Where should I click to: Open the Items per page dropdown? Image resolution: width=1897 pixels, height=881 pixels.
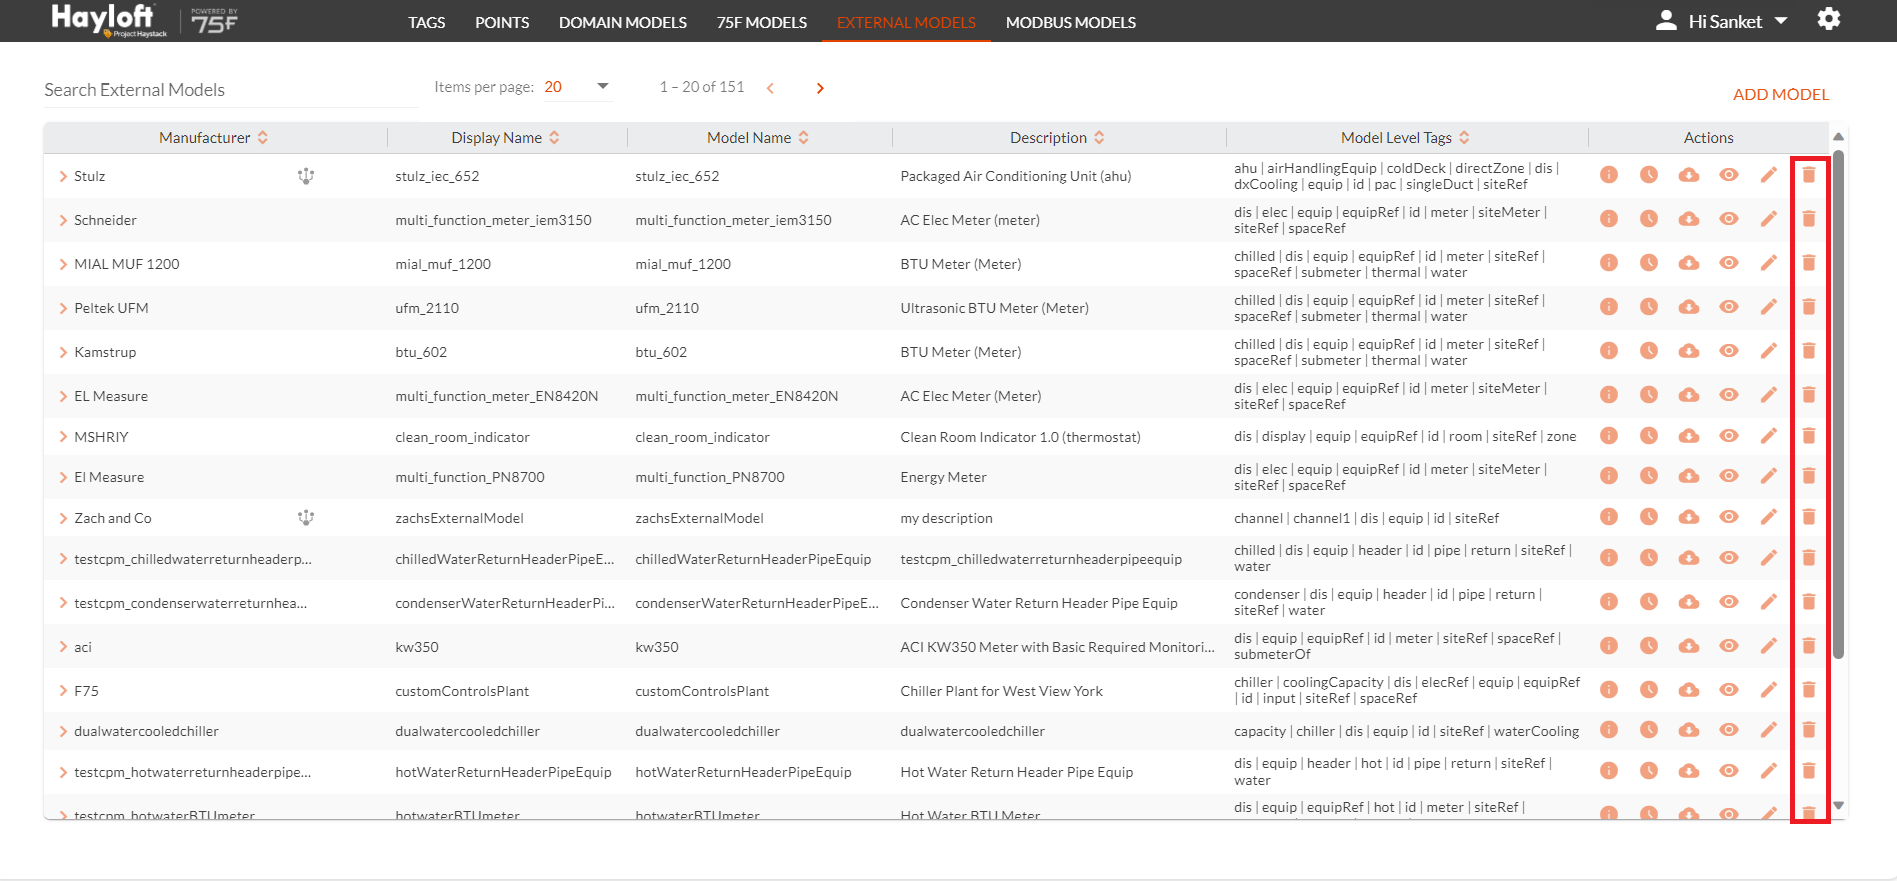click(x=577, y=87)
